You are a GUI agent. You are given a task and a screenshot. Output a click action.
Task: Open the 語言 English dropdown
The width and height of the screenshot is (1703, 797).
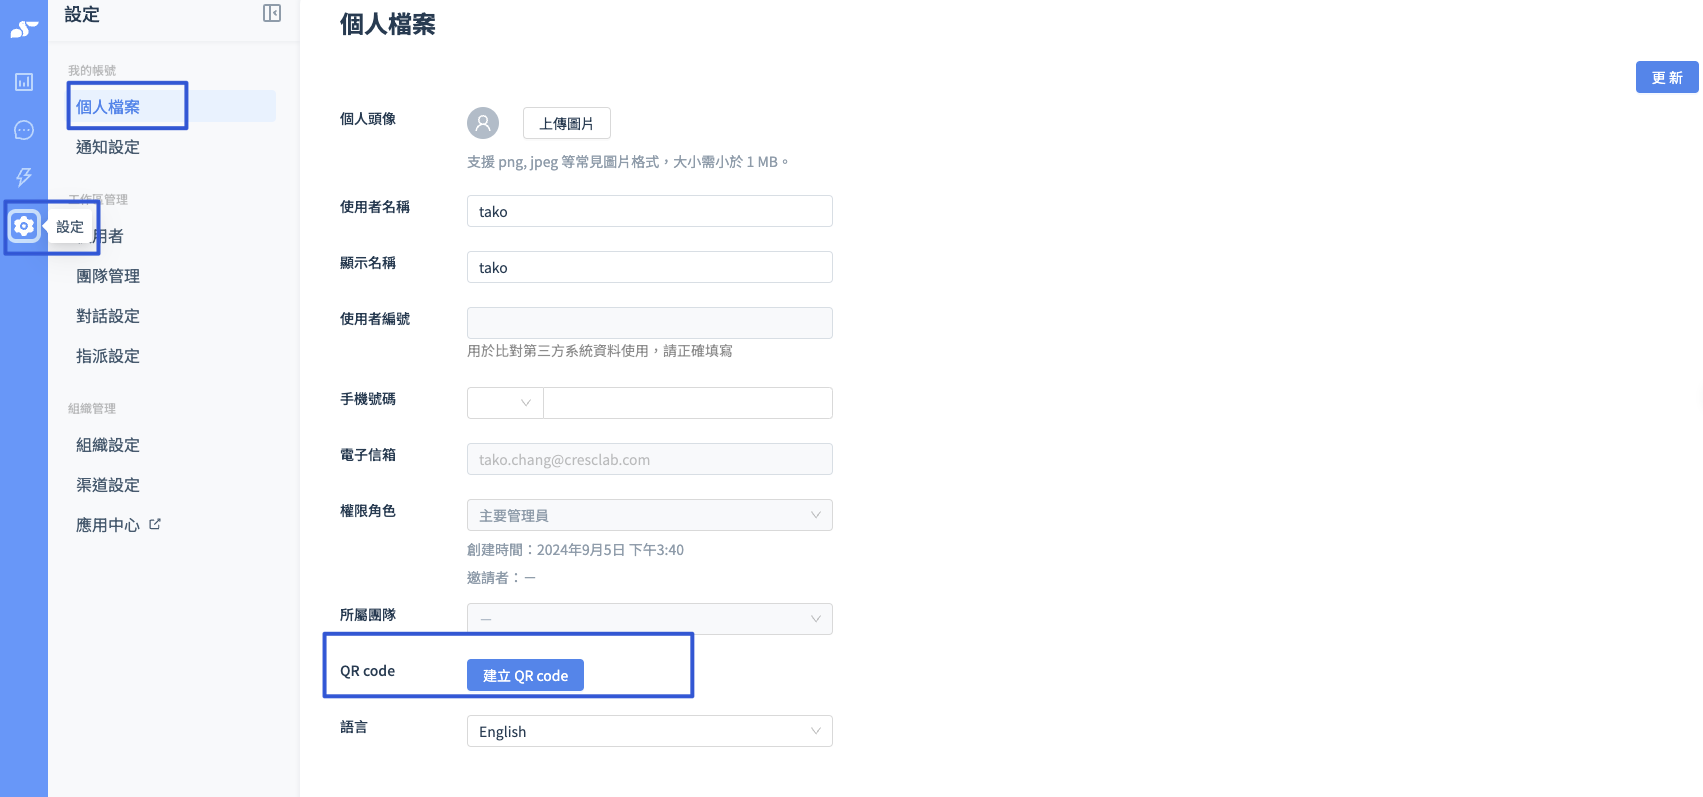point(650,731)
